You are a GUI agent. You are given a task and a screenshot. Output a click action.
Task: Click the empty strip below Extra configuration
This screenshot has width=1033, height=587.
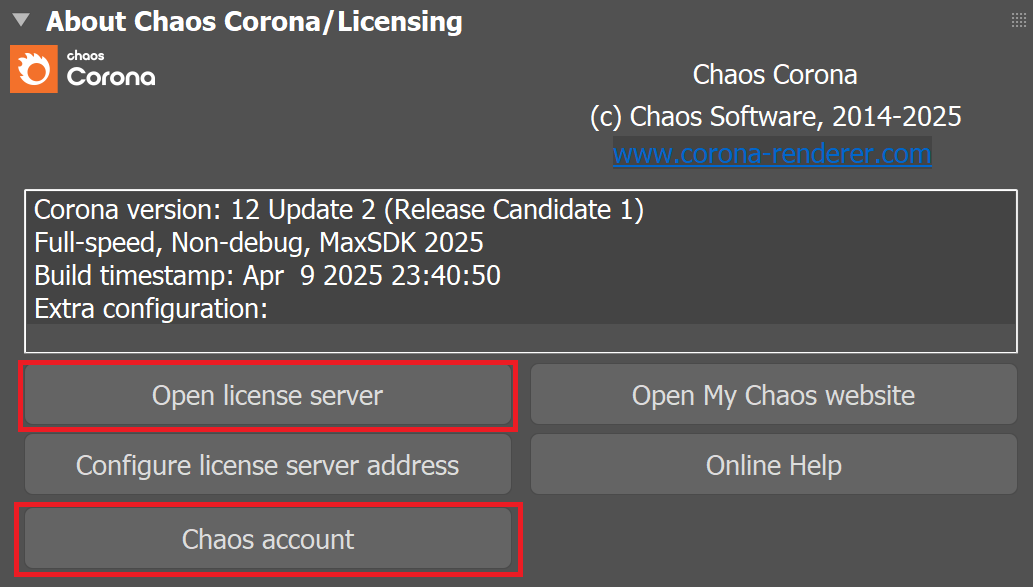tap(520, 337)
